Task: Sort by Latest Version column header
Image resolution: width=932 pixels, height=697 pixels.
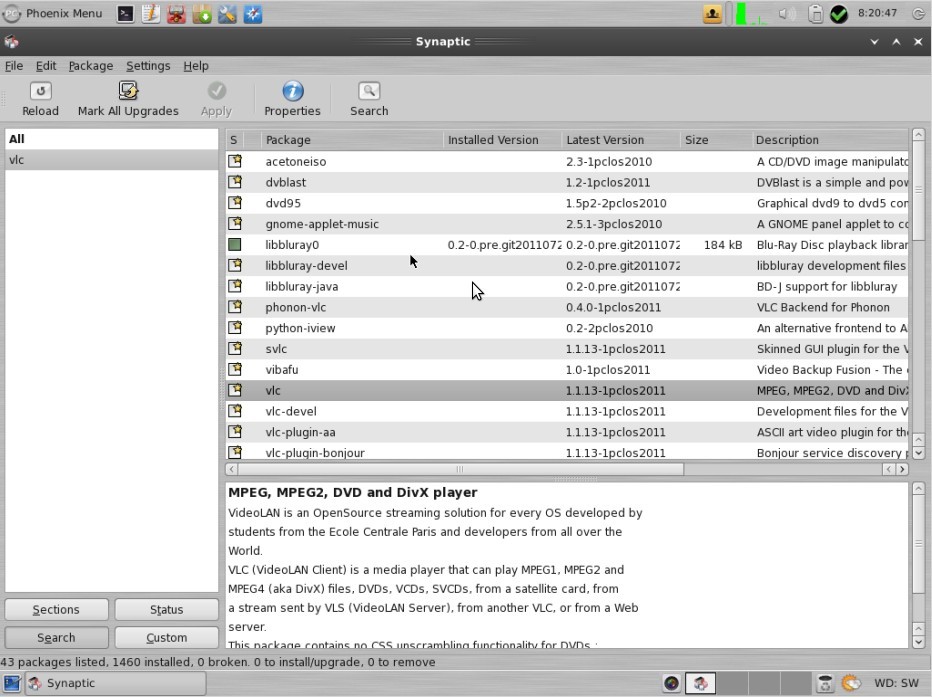Action: 621,140
